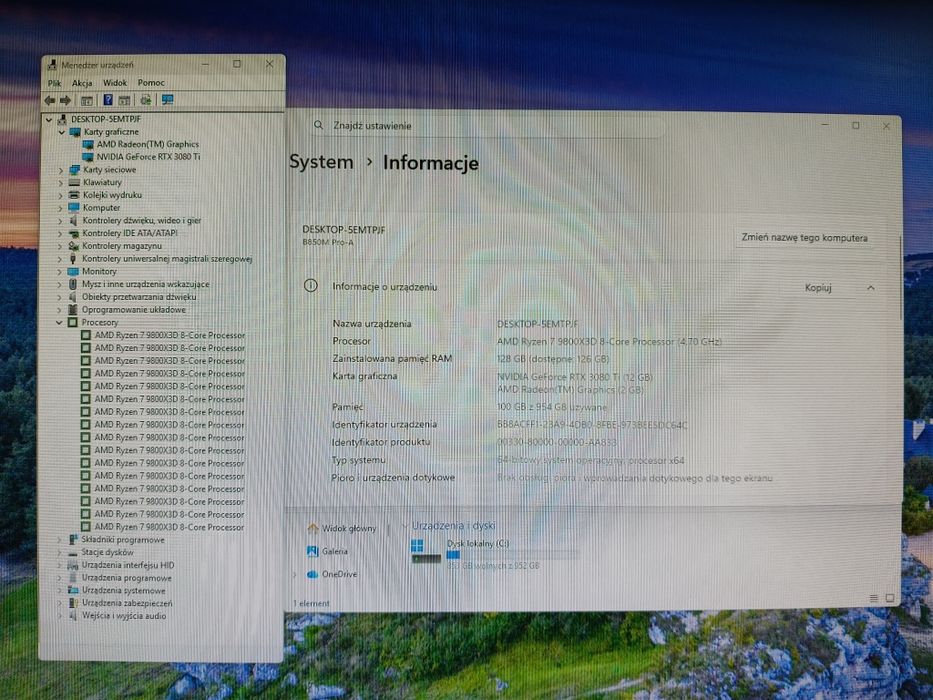Open Widok główny in Explorer sidebar
The width and height of the screenshot is (933, 700).
(x=349, y=528)
